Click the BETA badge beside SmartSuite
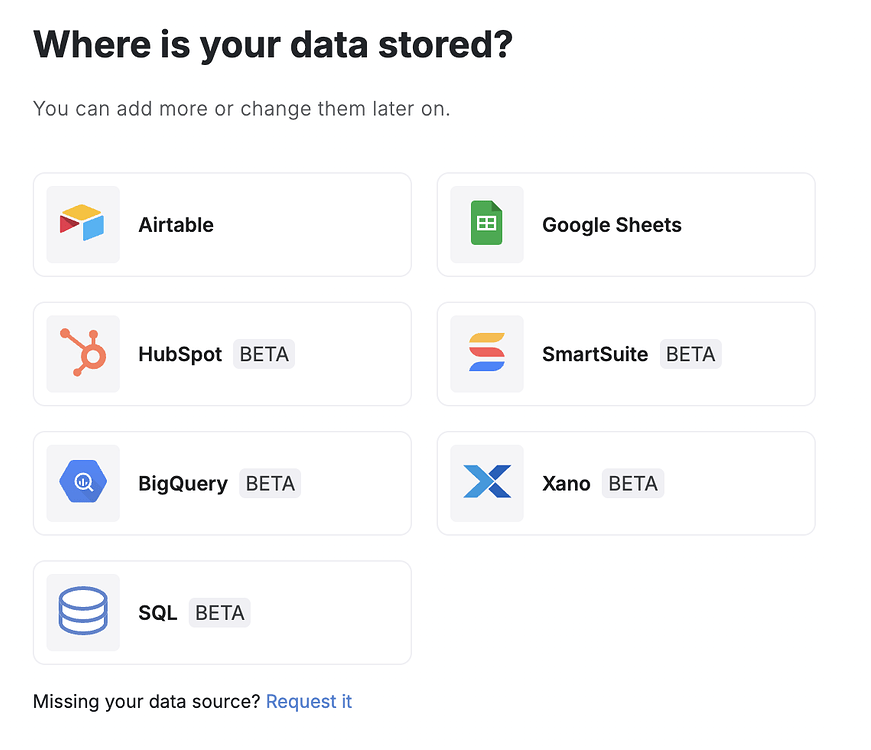The height and width of the screenshot is (750, 871). (x=690, y=354)
